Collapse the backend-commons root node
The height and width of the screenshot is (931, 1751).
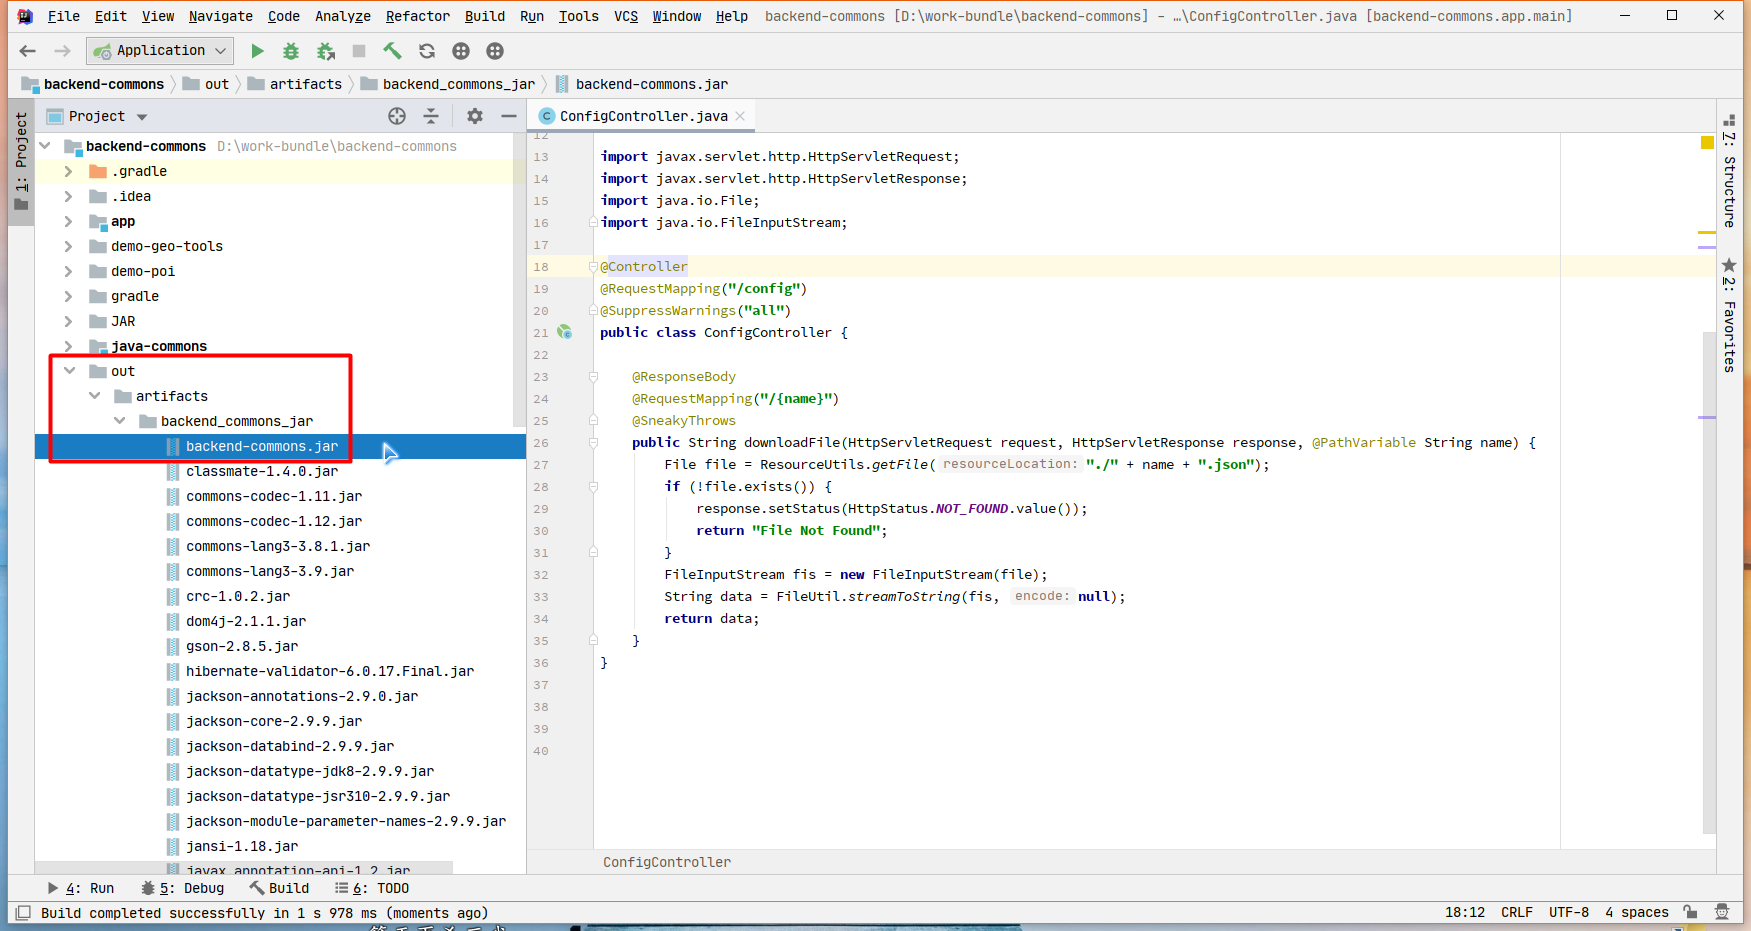(x=45, y=146)
